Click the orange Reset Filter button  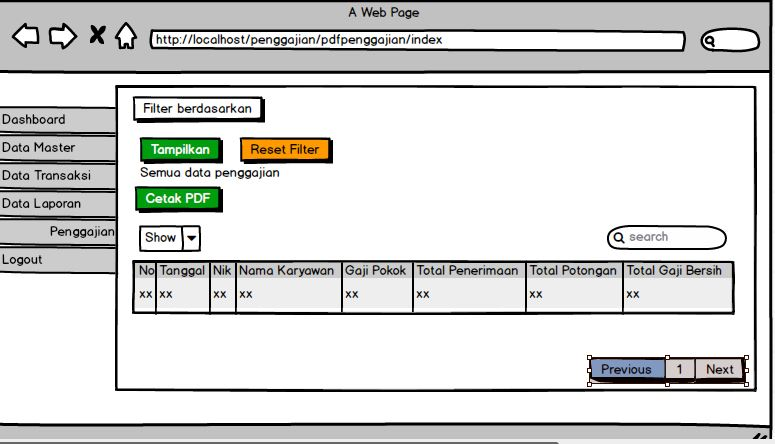point(285,150)
